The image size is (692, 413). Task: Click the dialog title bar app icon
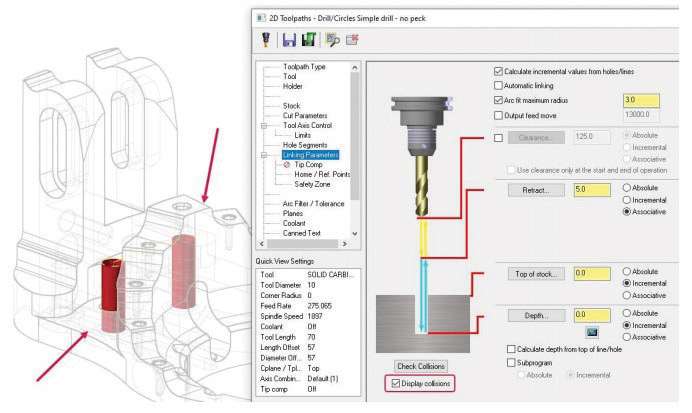[x=261, y=18]
